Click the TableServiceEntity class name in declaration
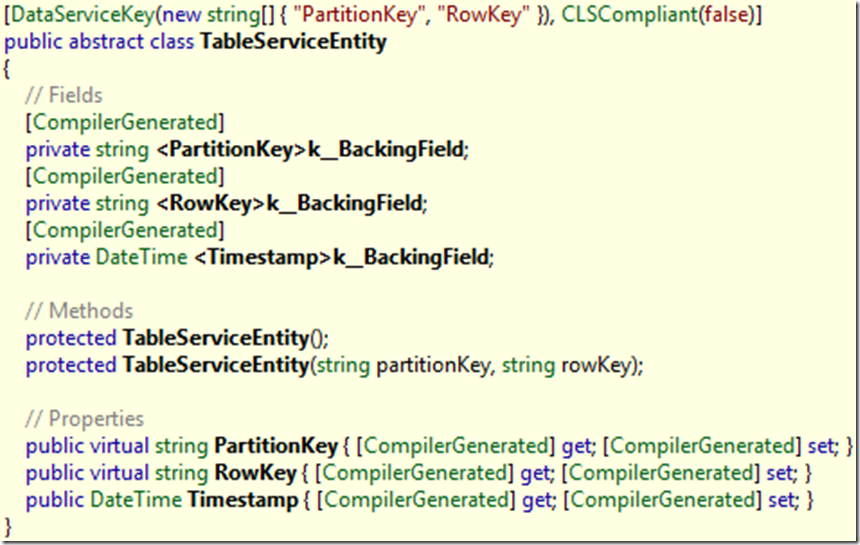Screen dimensions: 860x545 click(293, 42)
